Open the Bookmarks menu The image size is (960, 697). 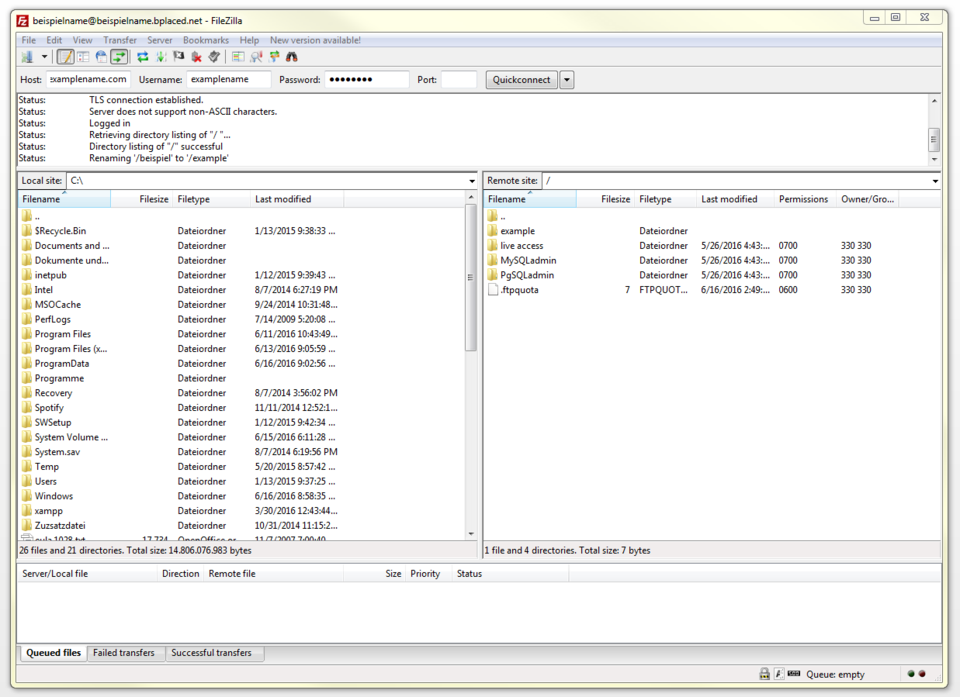206,40
